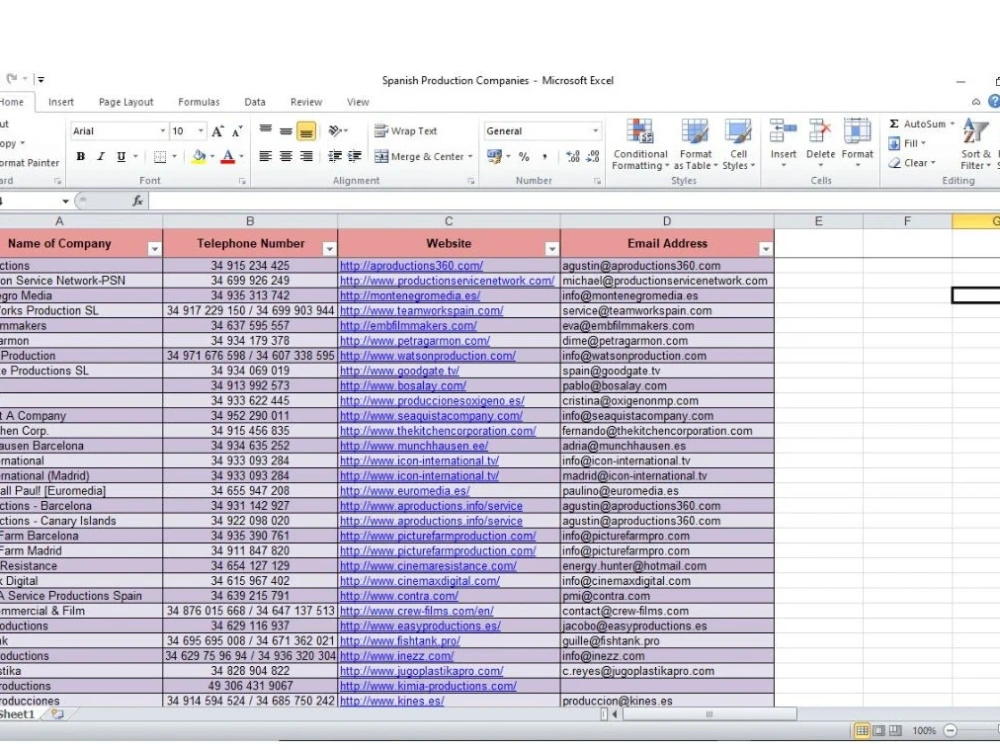The height and width of the screenshot is (750, 1000).
Task: Open Name of Company filter dropdown
Action: pos(154,249)
